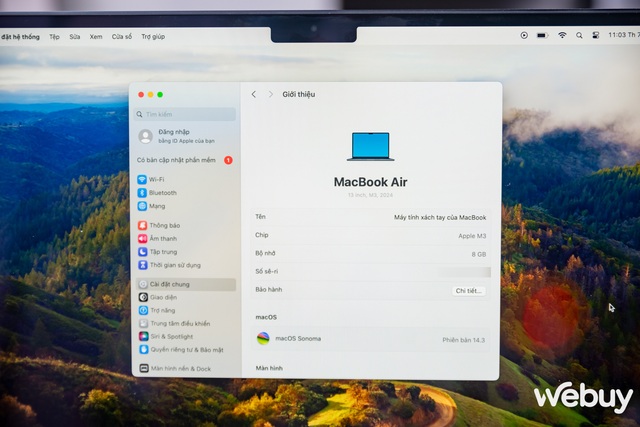Open Thông báo notifications icon
The height and width of the screenshot is (427, 640).
142,225
